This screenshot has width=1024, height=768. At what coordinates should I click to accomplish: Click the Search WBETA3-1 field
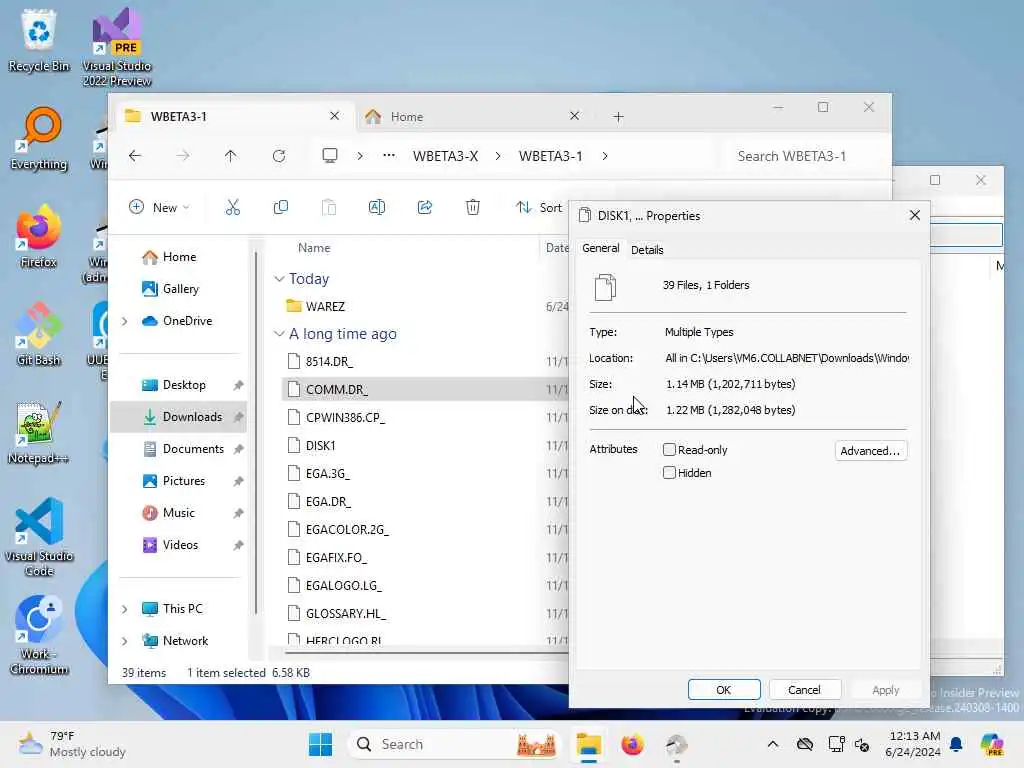(x=803, y=156)
